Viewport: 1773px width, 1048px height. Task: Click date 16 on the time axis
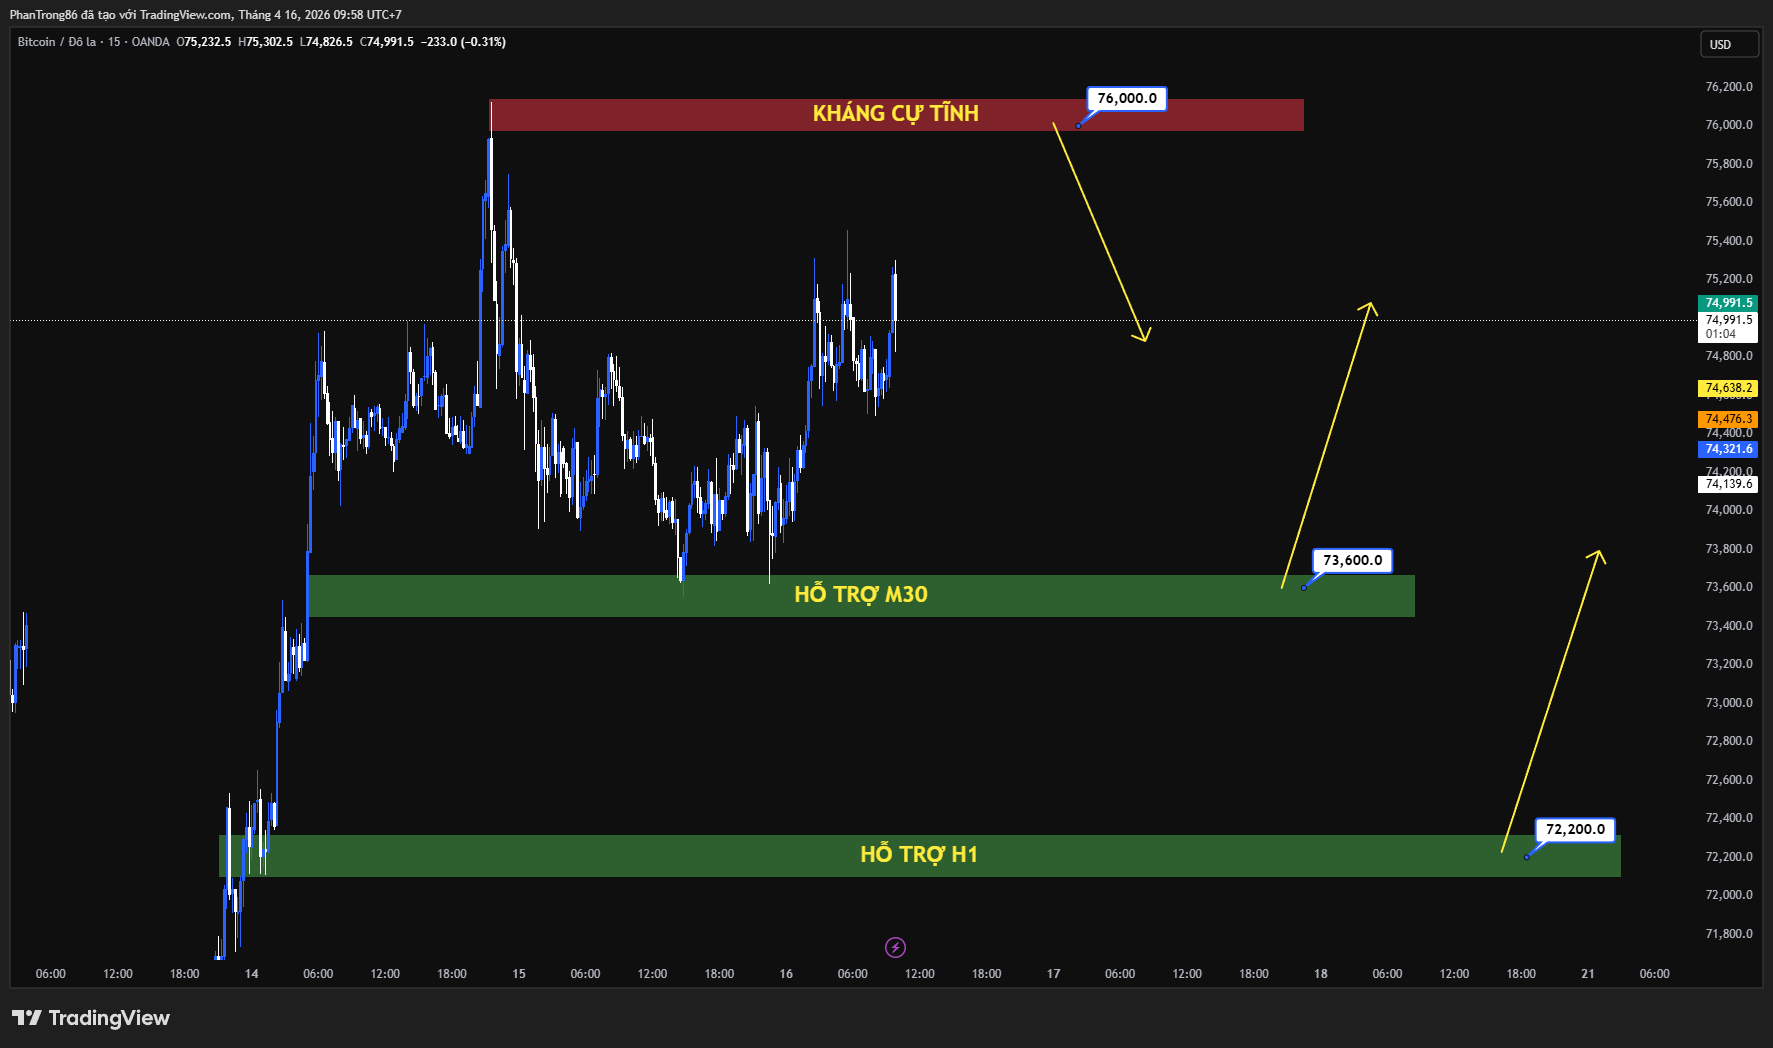pos(786,974)
